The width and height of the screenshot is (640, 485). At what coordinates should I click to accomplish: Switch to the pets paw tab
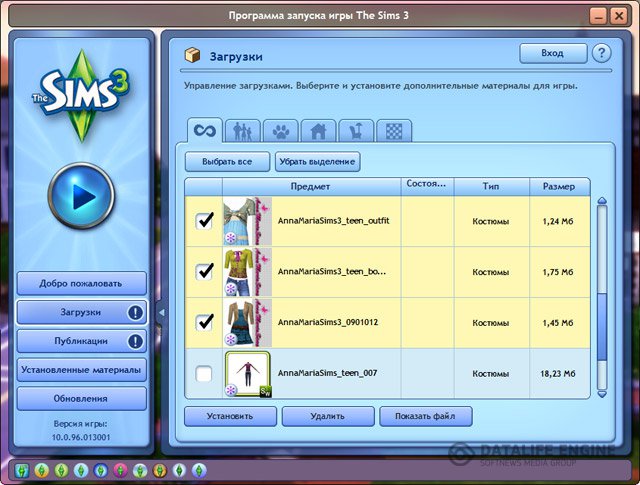[x=280, y=131]
